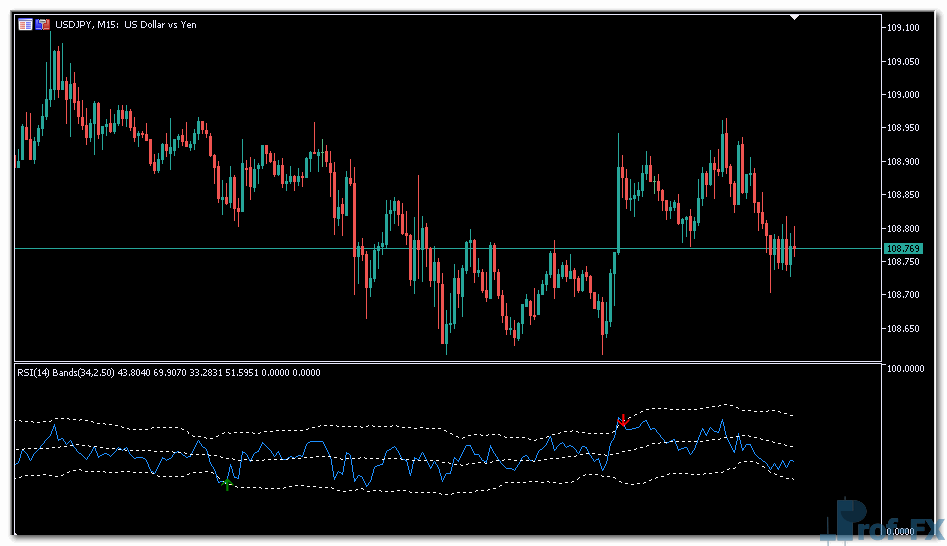Click the chart shift triangle marker
The height and width of the screenshot is (546, 947).
794,17
